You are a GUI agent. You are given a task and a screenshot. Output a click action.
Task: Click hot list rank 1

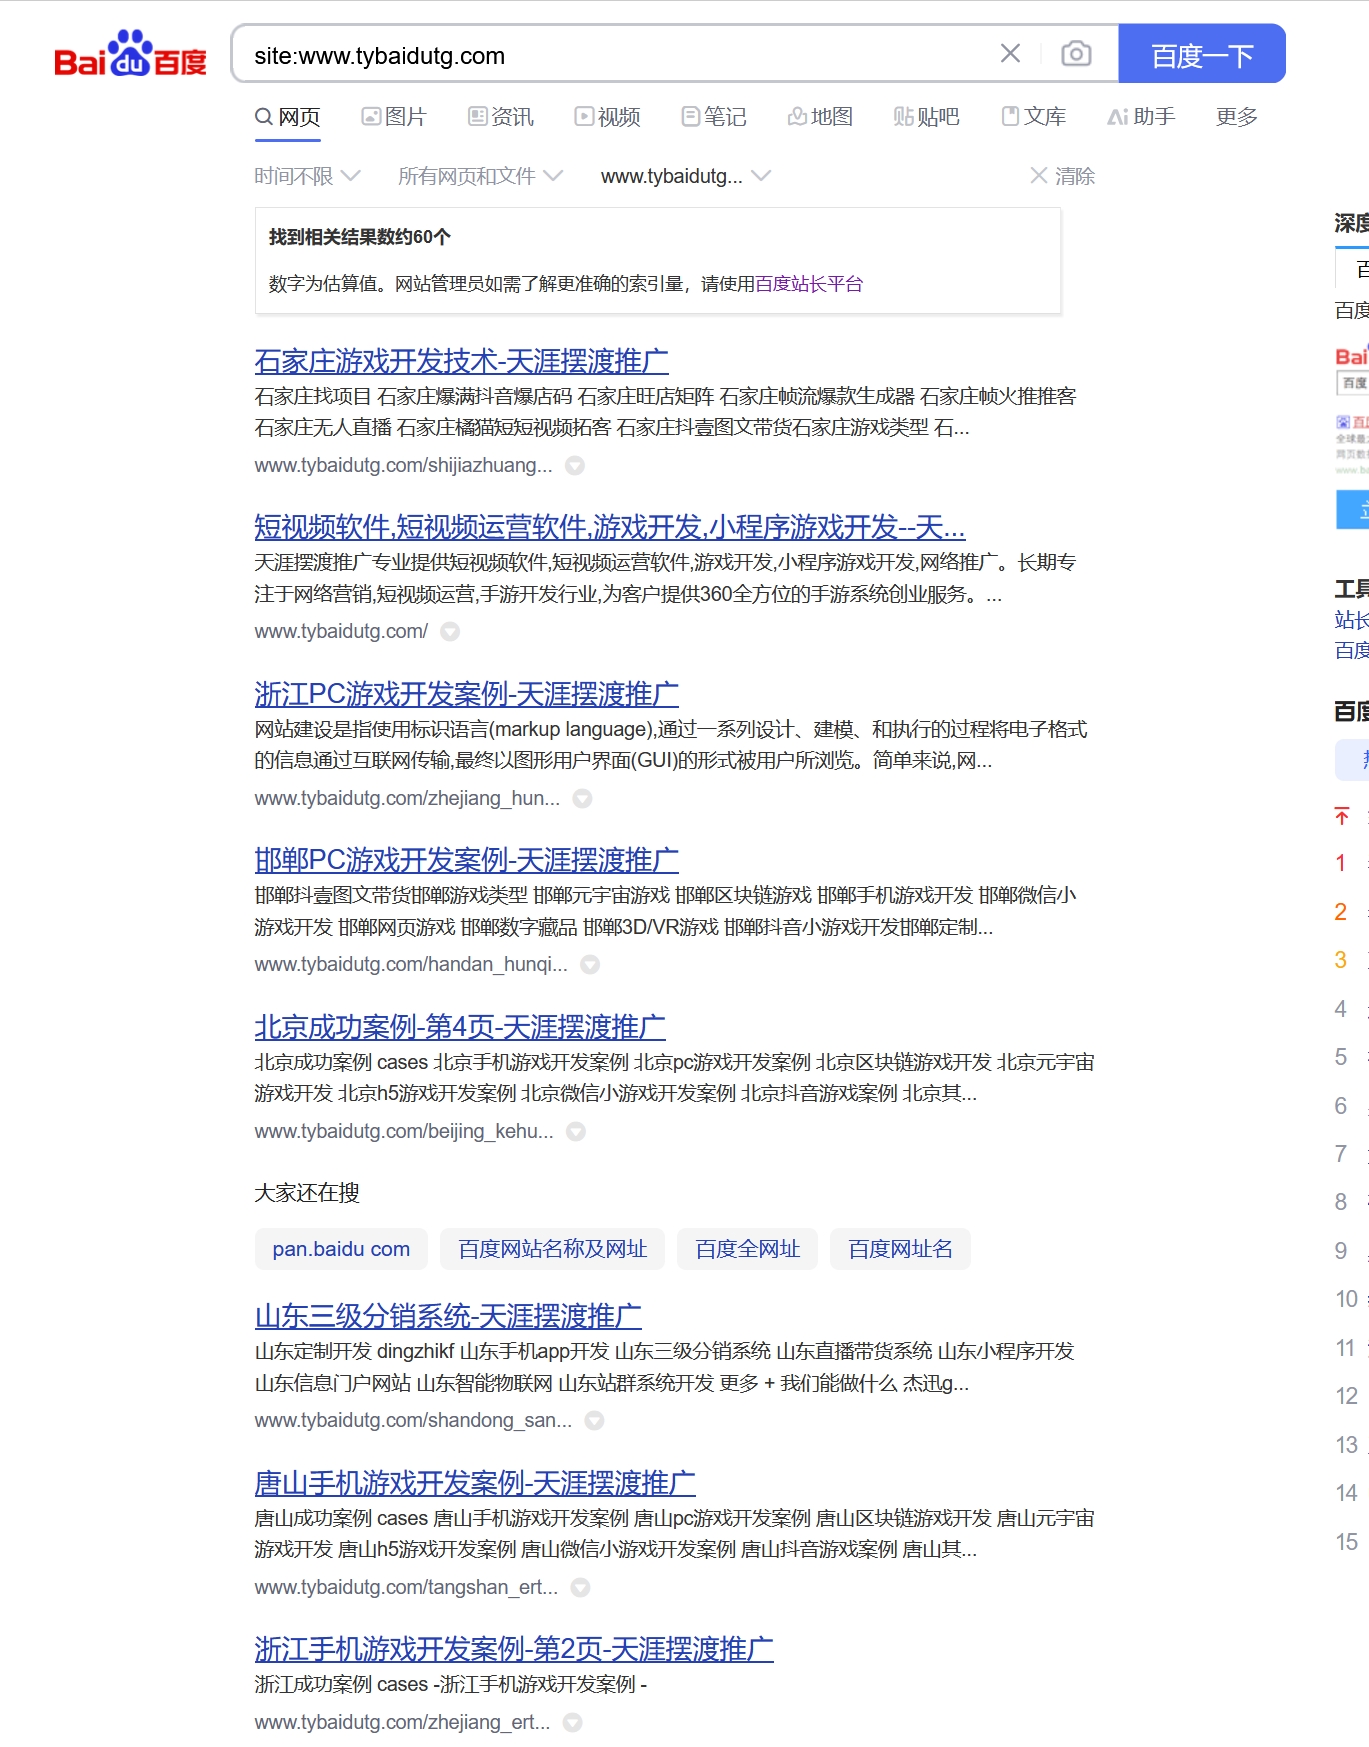(1341, 863)
